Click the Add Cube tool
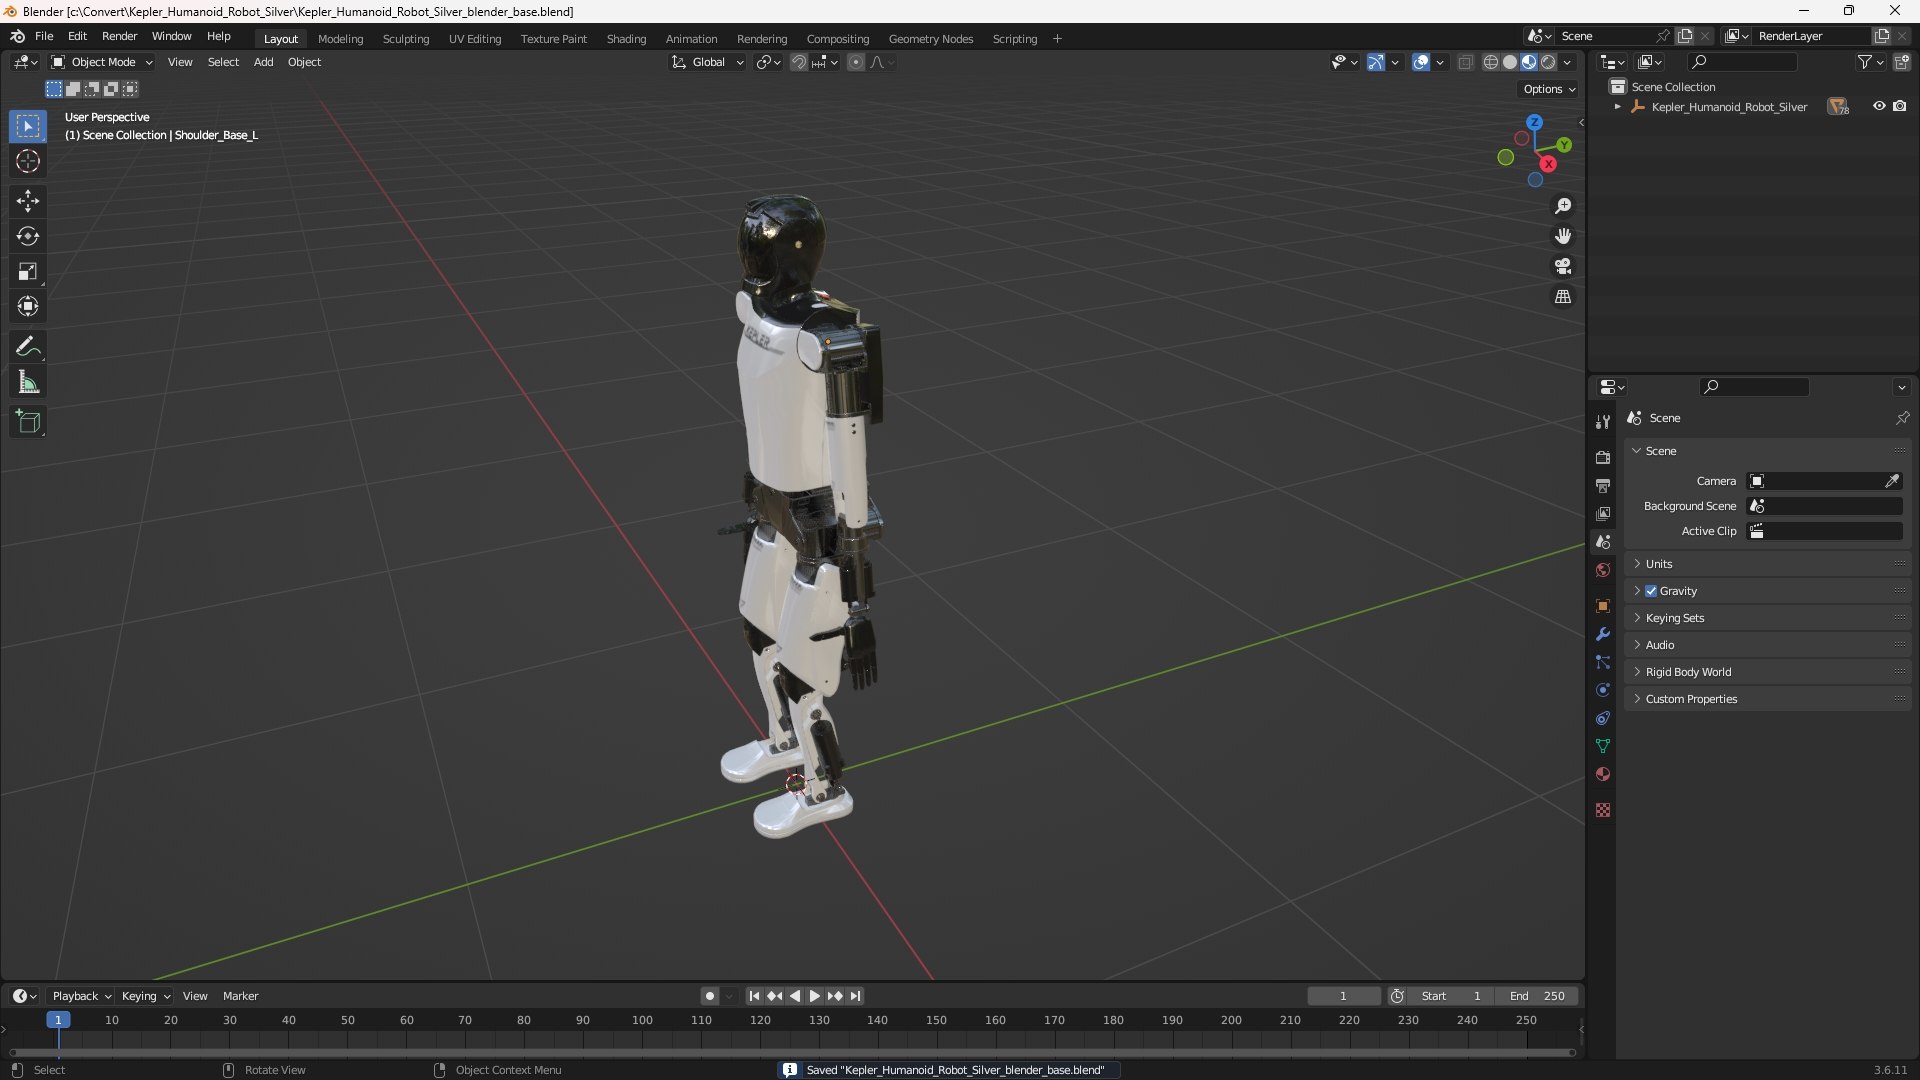The width and height of the screenshot is (1920, 1080). (x=28, y=422)
